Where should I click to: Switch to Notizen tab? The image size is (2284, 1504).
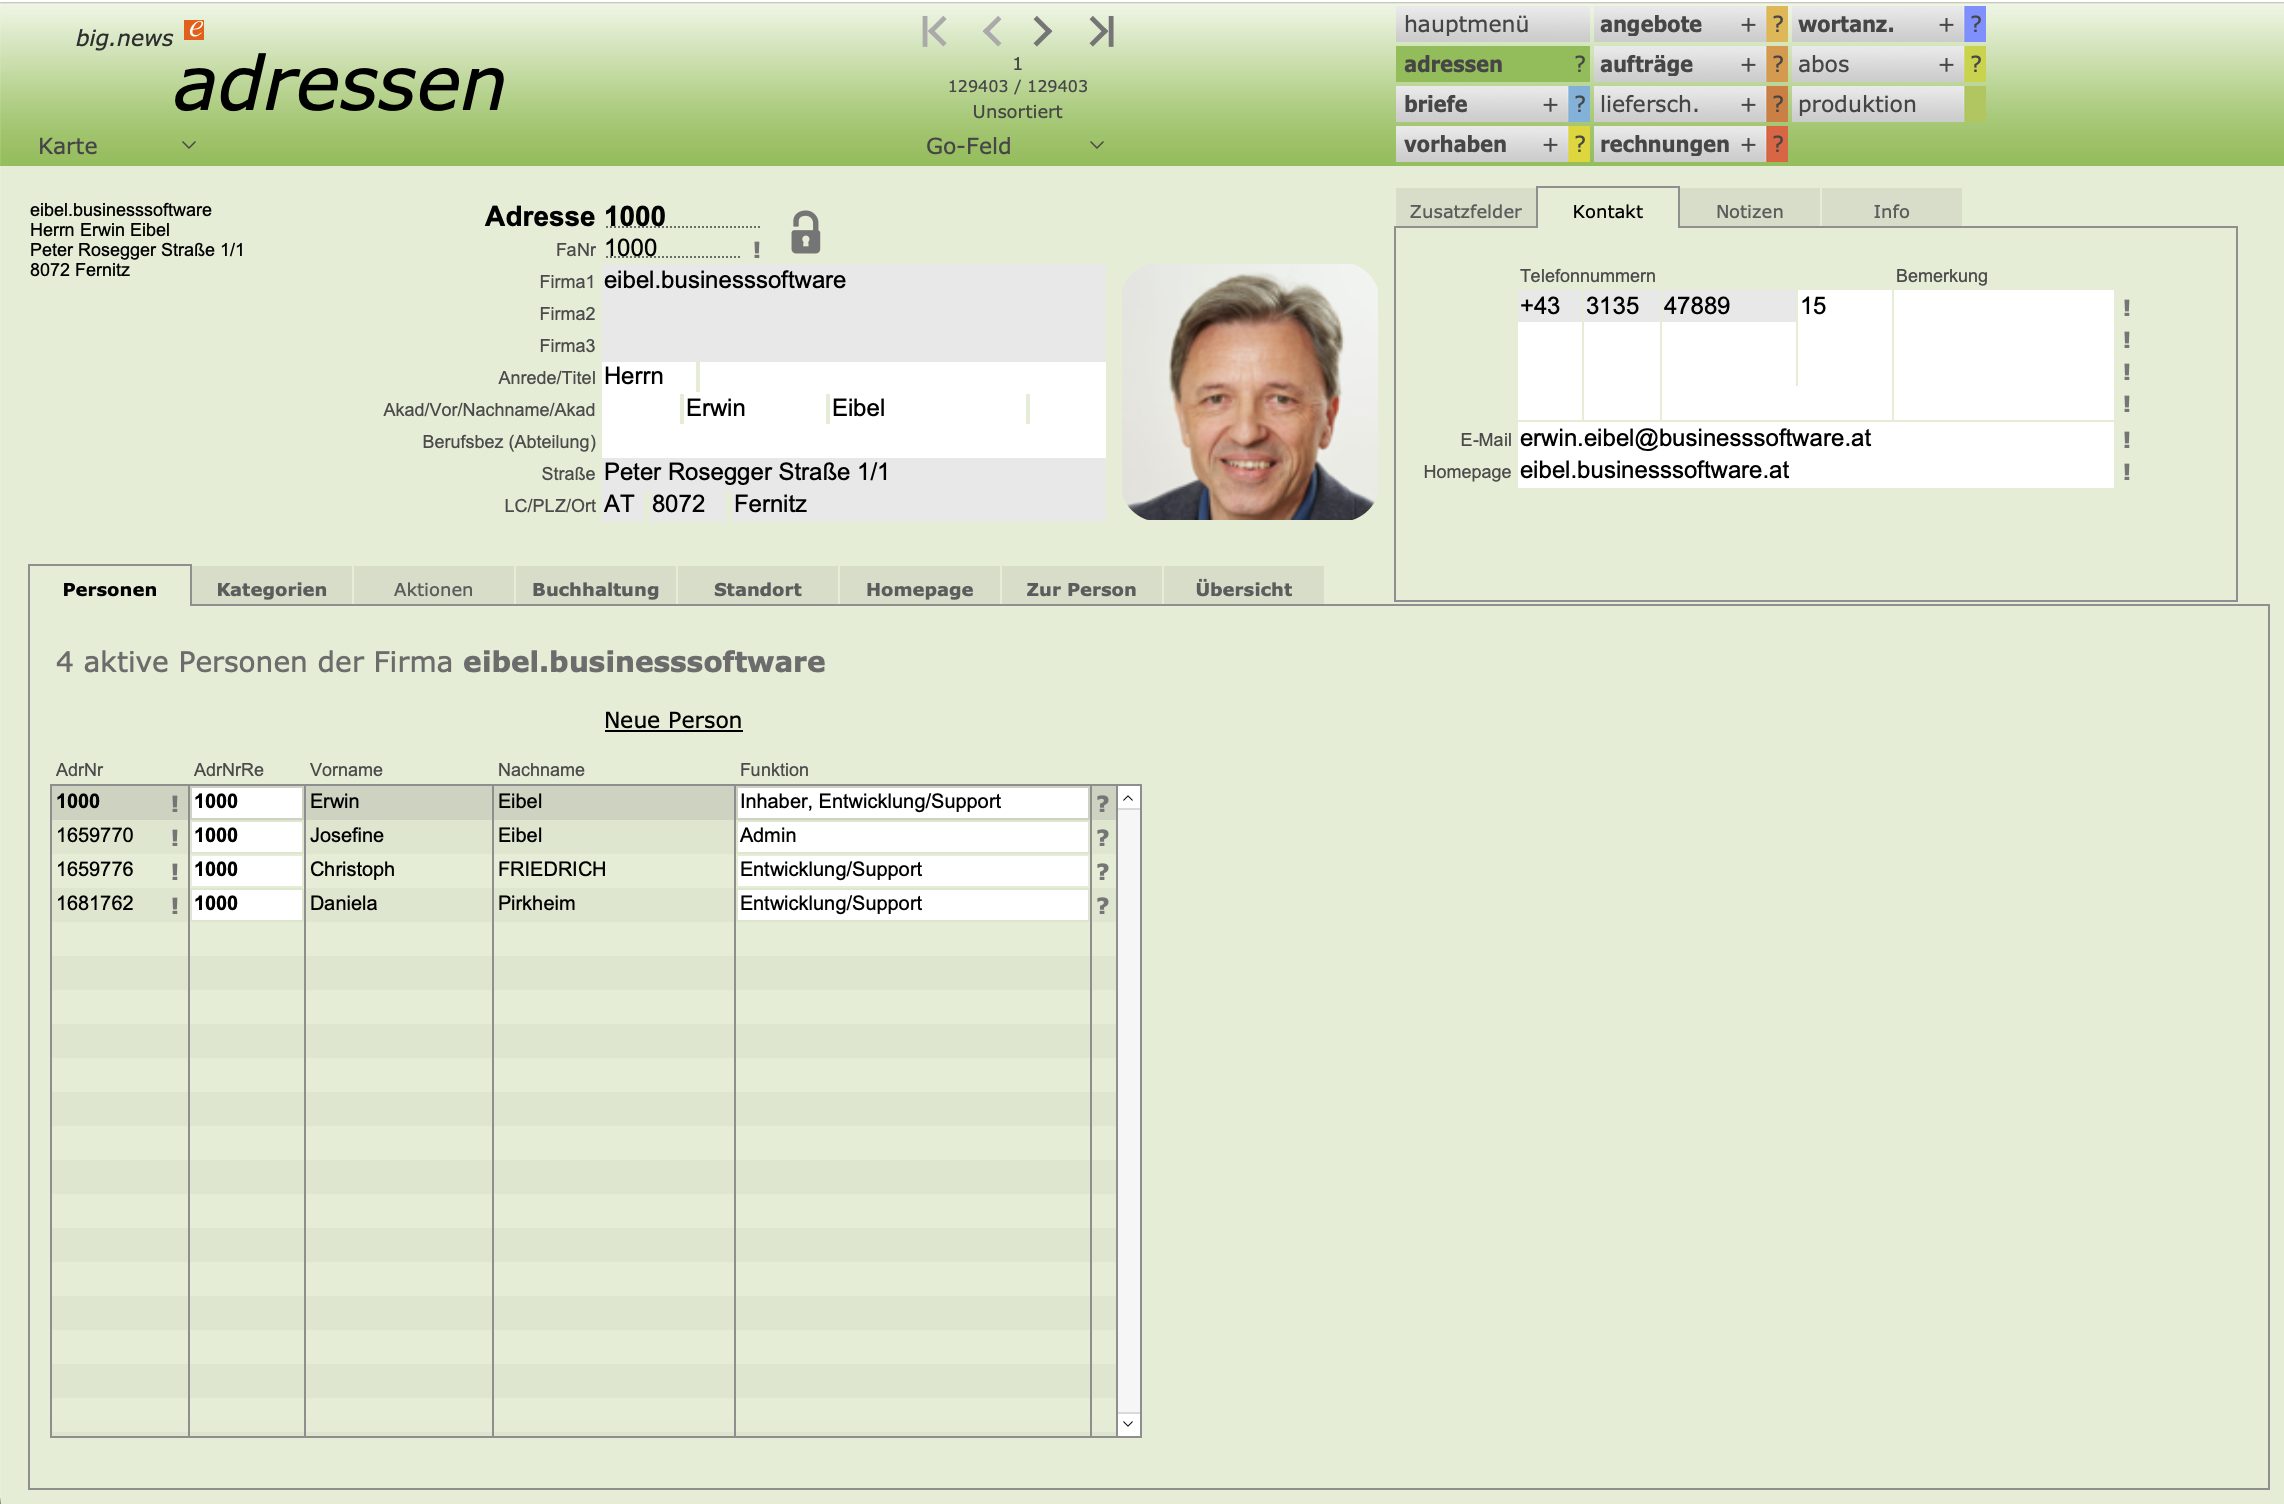point(1749,211)
